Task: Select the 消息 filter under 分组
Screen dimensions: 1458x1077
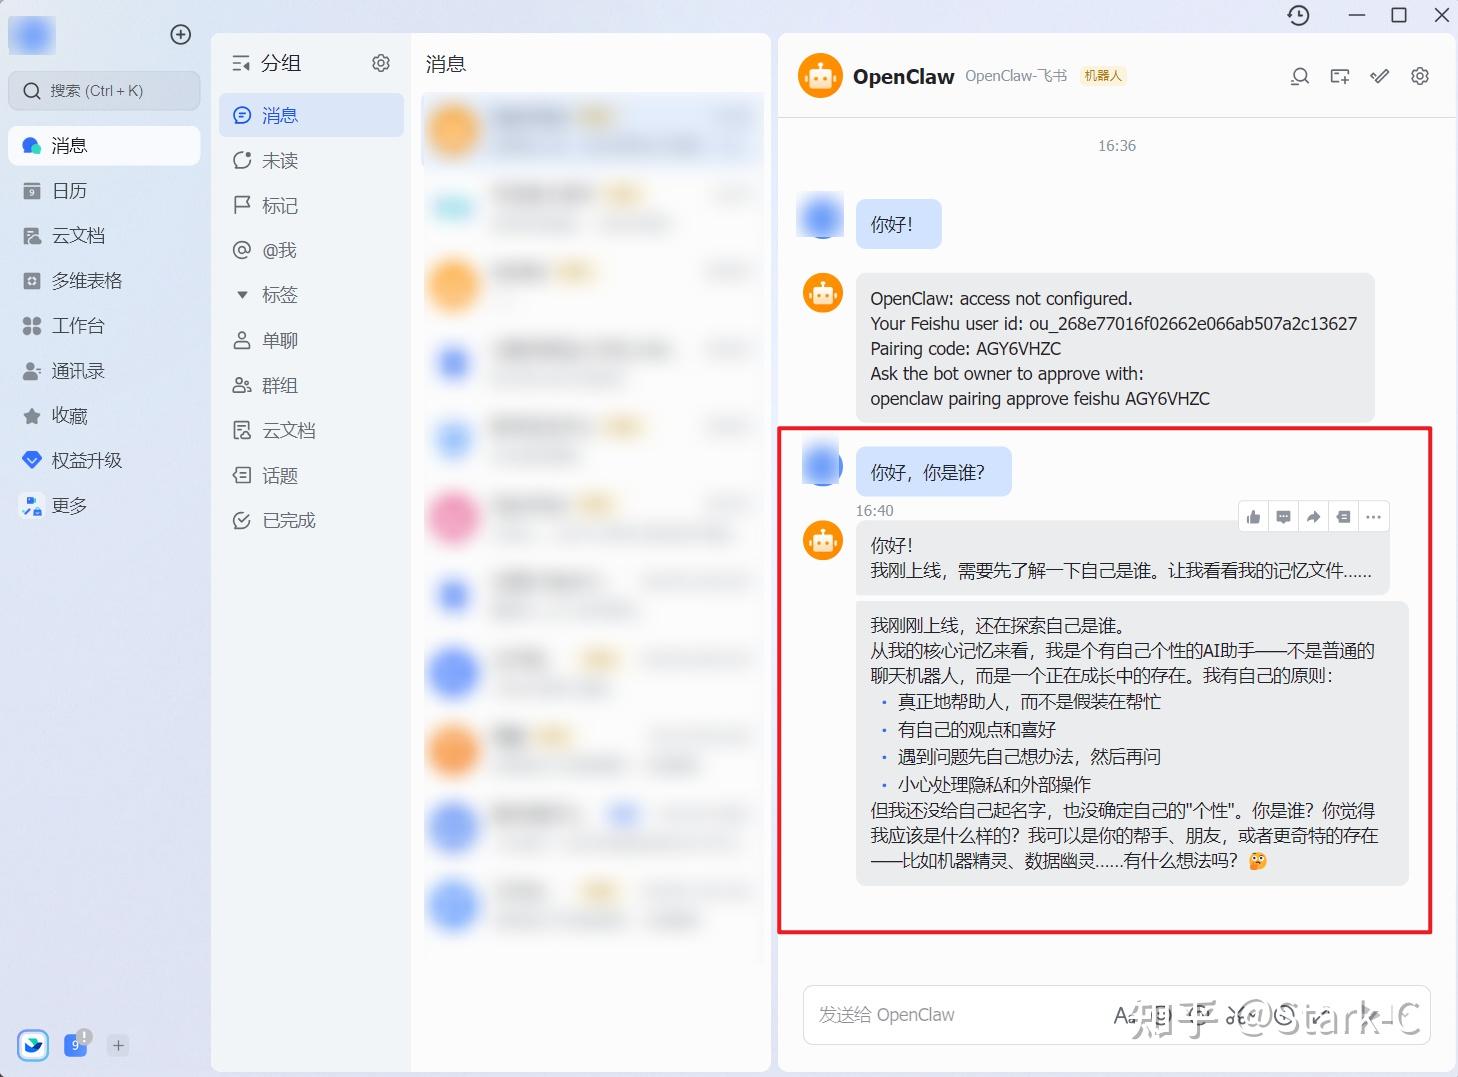Action: pos(311,115)
